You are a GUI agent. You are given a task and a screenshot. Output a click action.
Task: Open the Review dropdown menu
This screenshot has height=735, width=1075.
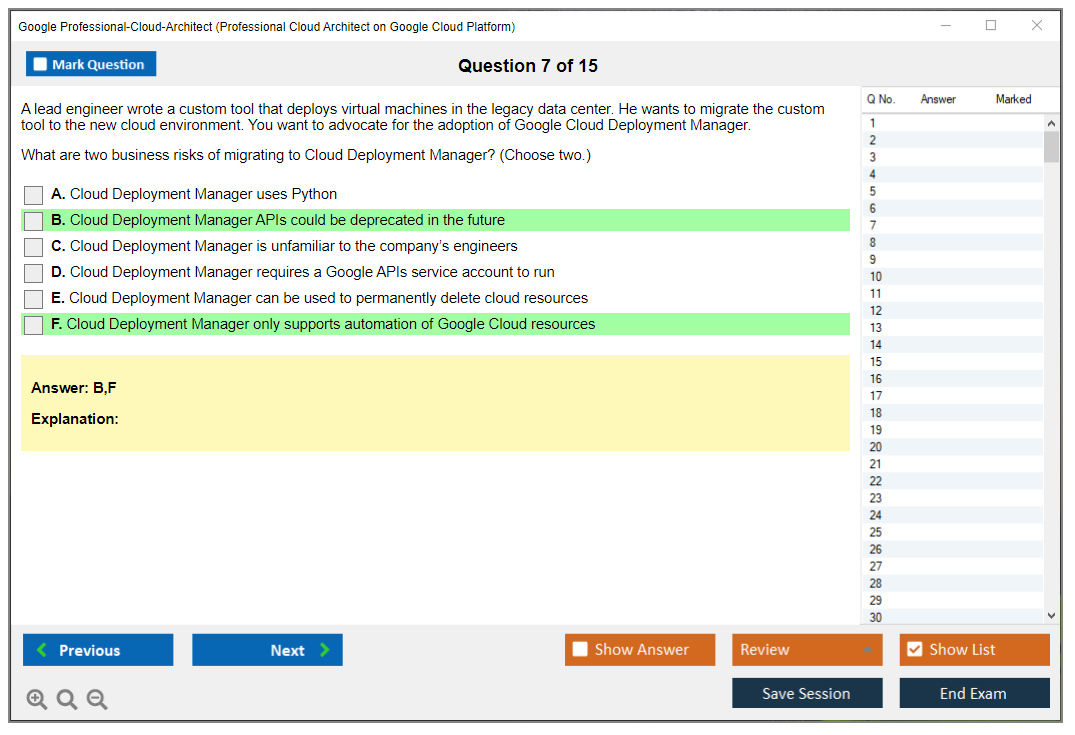807,650
